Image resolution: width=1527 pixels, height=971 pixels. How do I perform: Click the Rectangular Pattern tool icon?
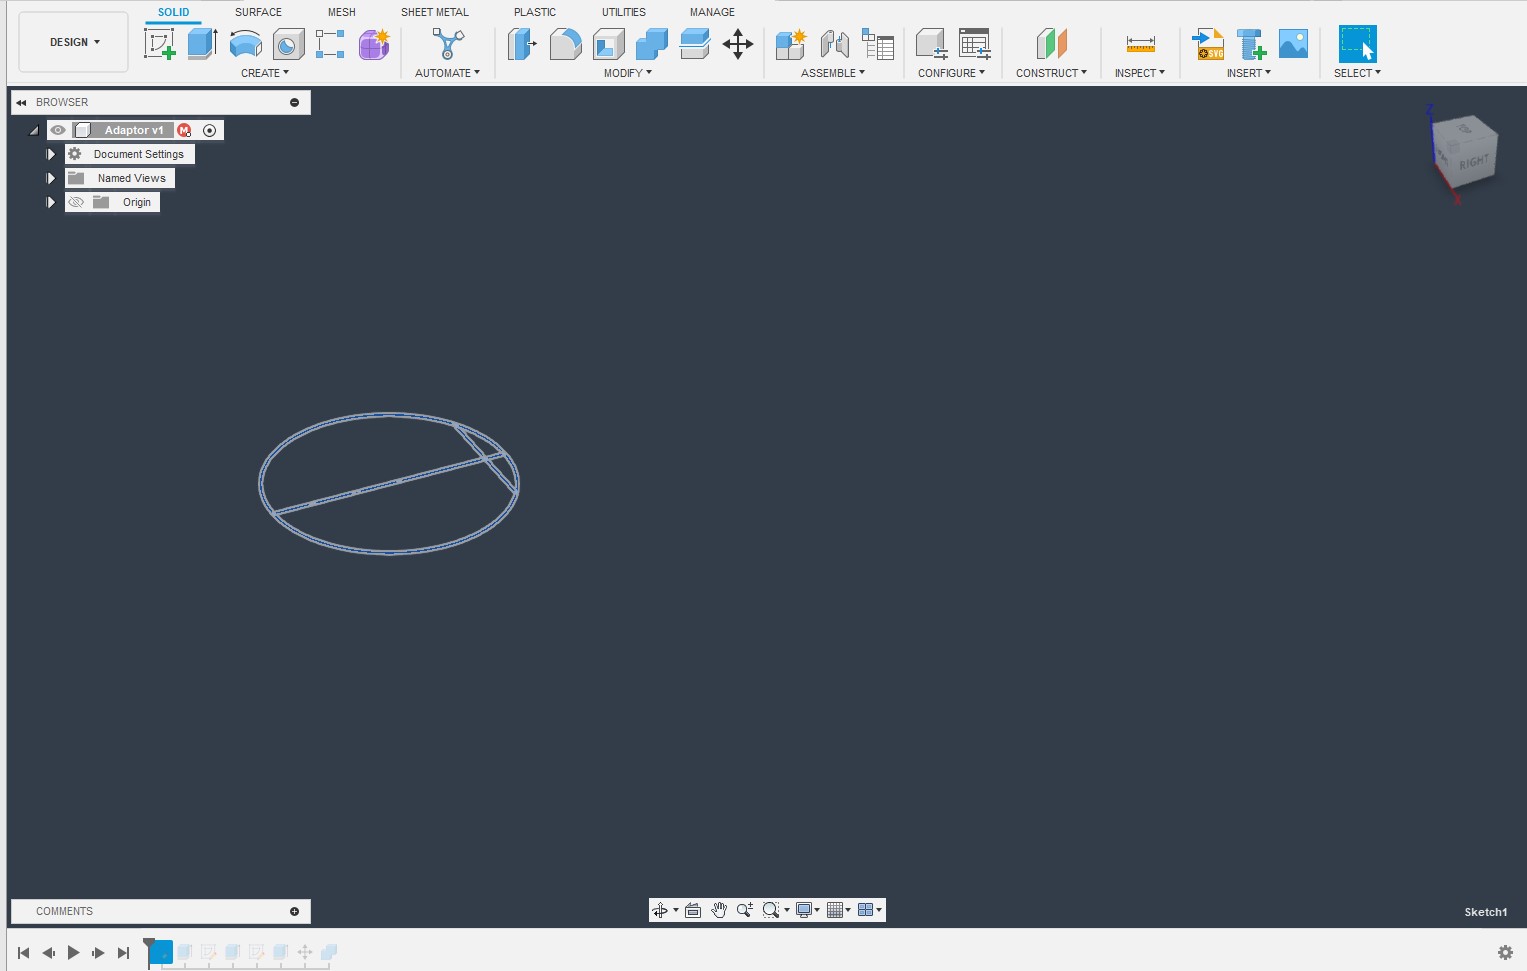[330, 44]
